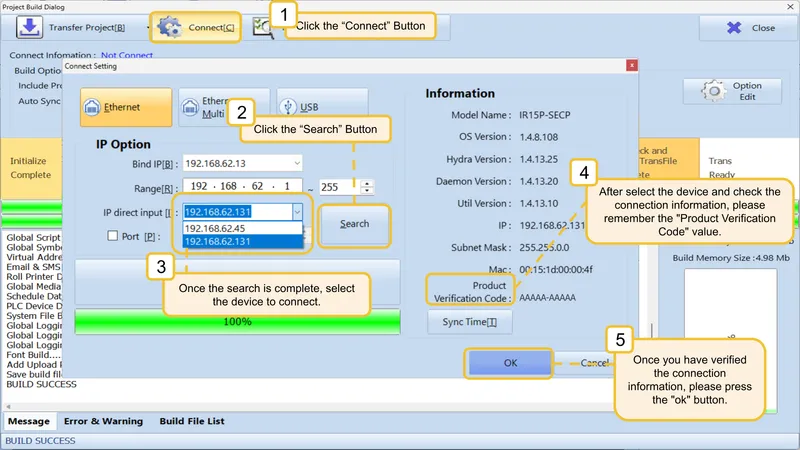
Task: Open the Error & Warning tab
Action: pos(103,421)
